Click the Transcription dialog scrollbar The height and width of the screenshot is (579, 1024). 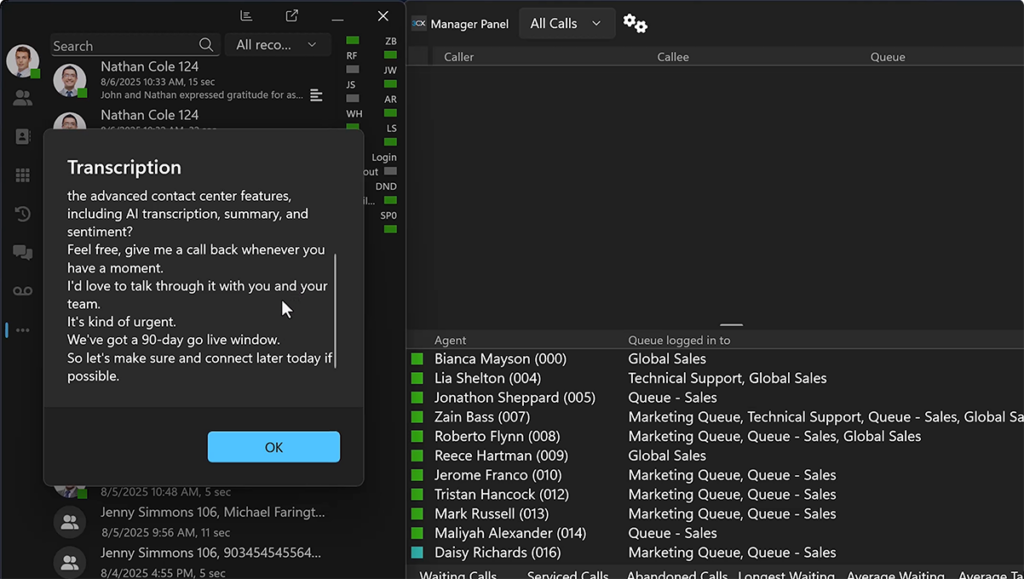pyautogui.click(x=336, y=310)
